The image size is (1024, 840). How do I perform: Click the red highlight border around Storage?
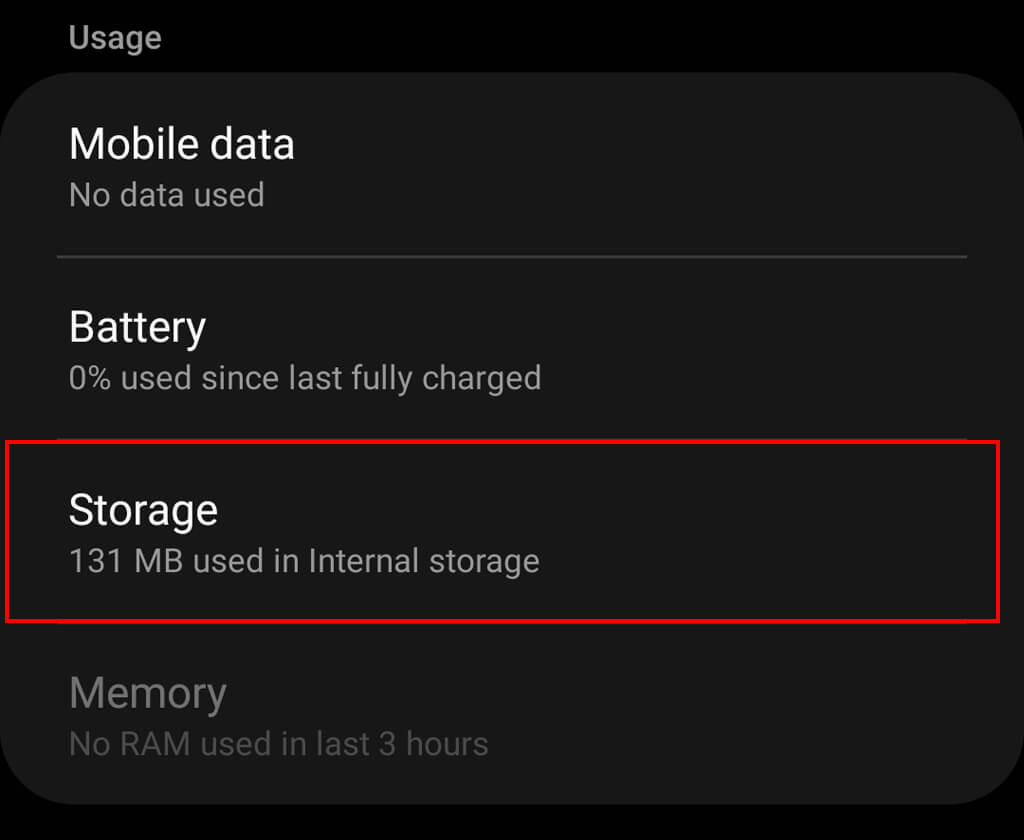click(x=998, y=530)
